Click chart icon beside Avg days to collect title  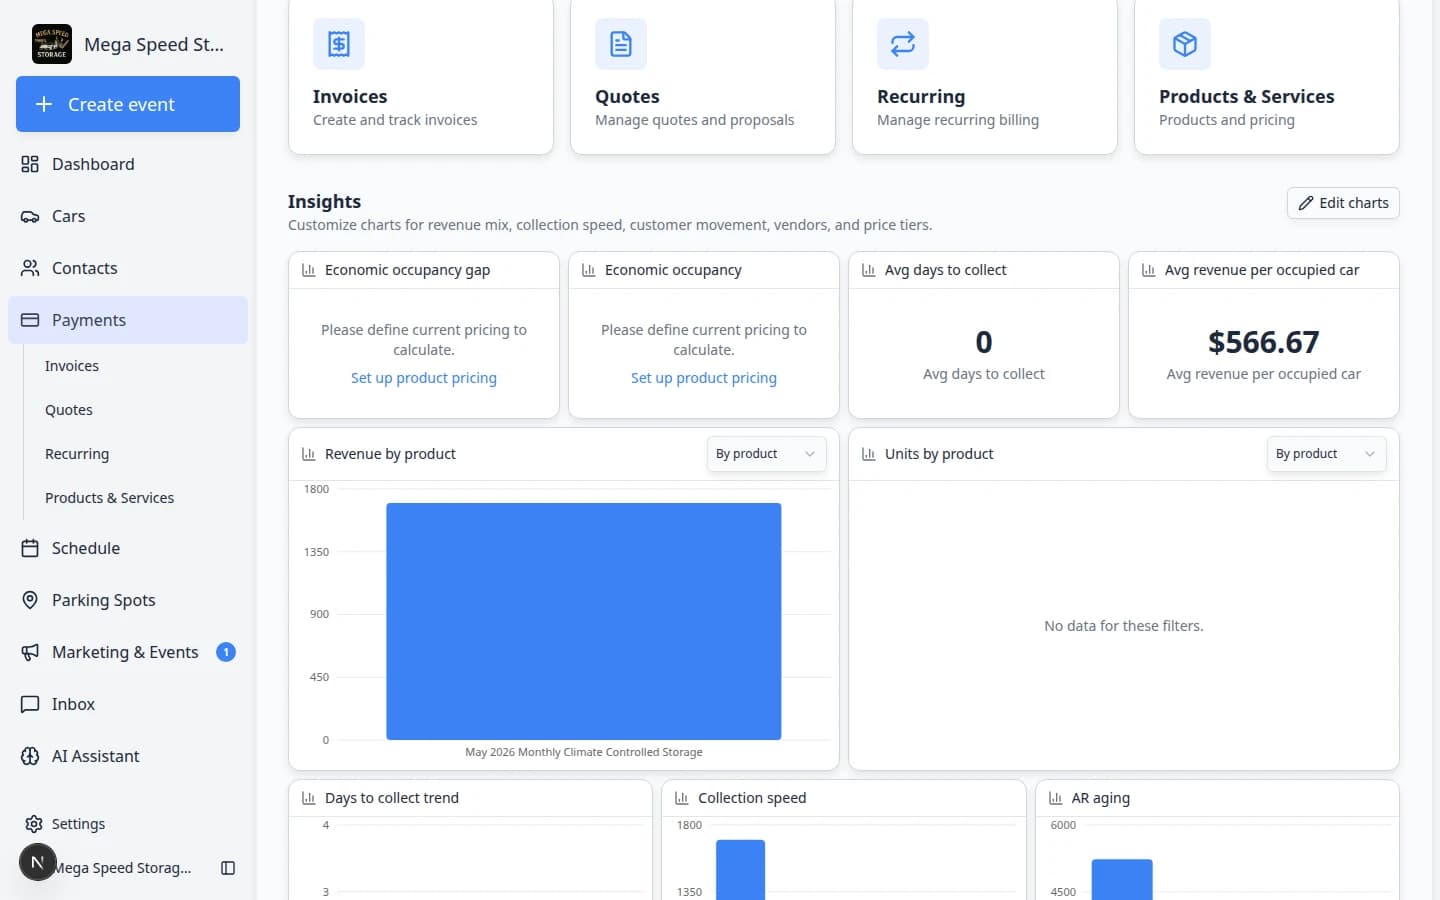point(869,270)
